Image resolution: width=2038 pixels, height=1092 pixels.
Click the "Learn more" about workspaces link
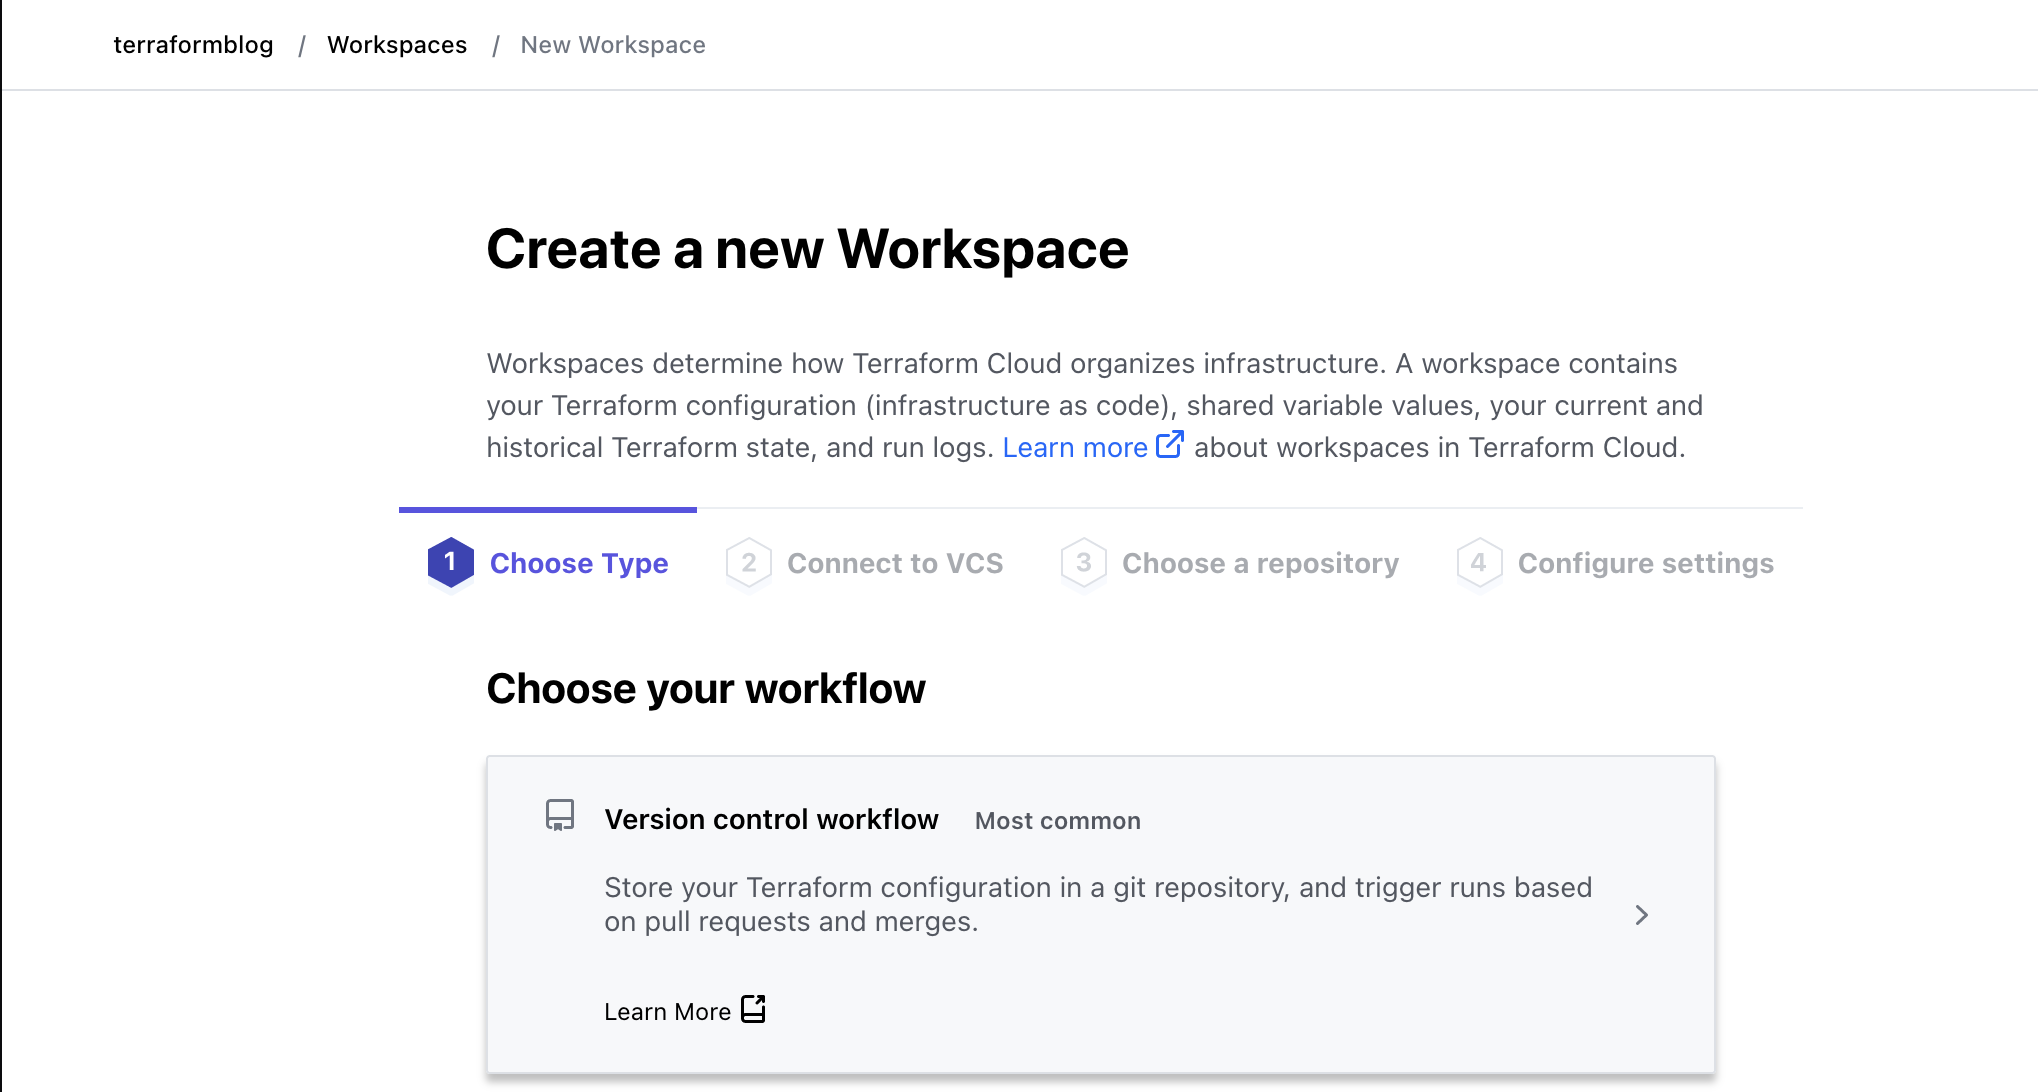coord(1074,446)
